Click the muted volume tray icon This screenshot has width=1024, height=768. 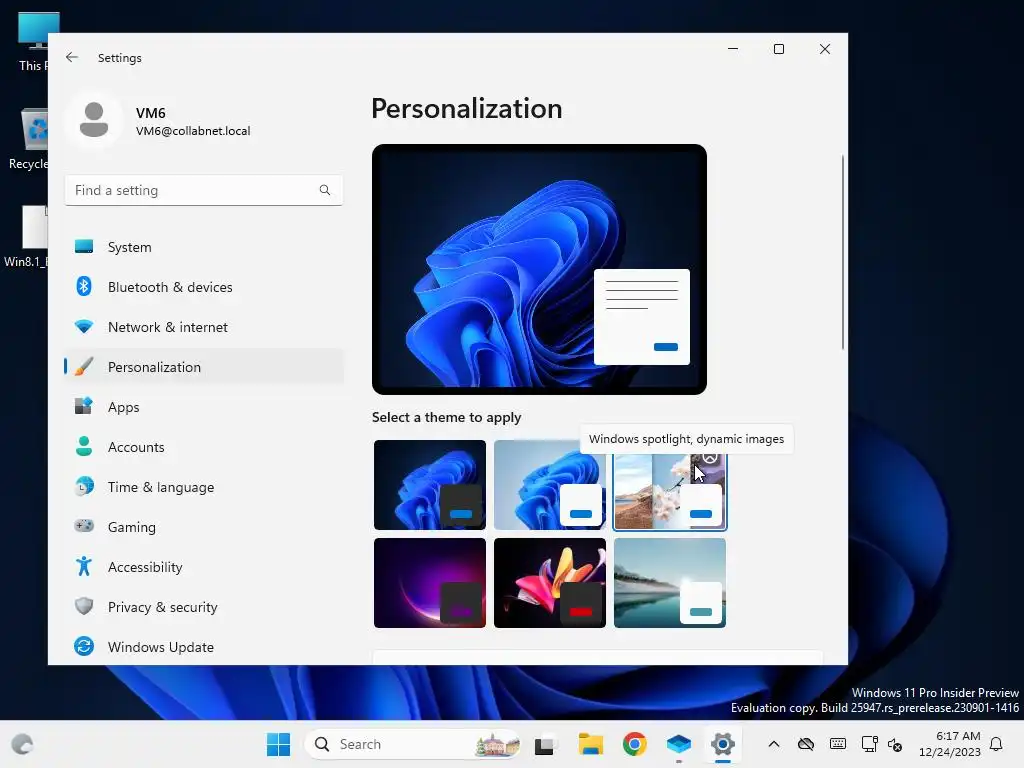point(895,744)
